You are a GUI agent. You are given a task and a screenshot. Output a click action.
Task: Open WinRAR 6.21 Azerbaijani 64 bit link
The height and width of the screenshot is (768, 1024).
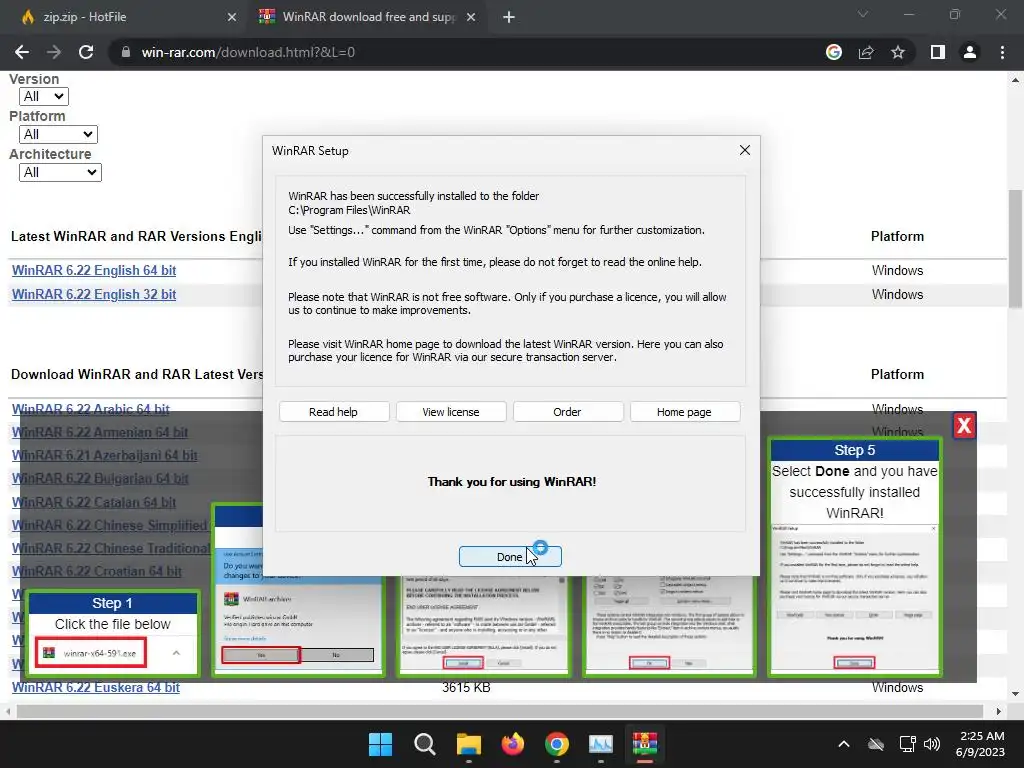click(104, 455)
